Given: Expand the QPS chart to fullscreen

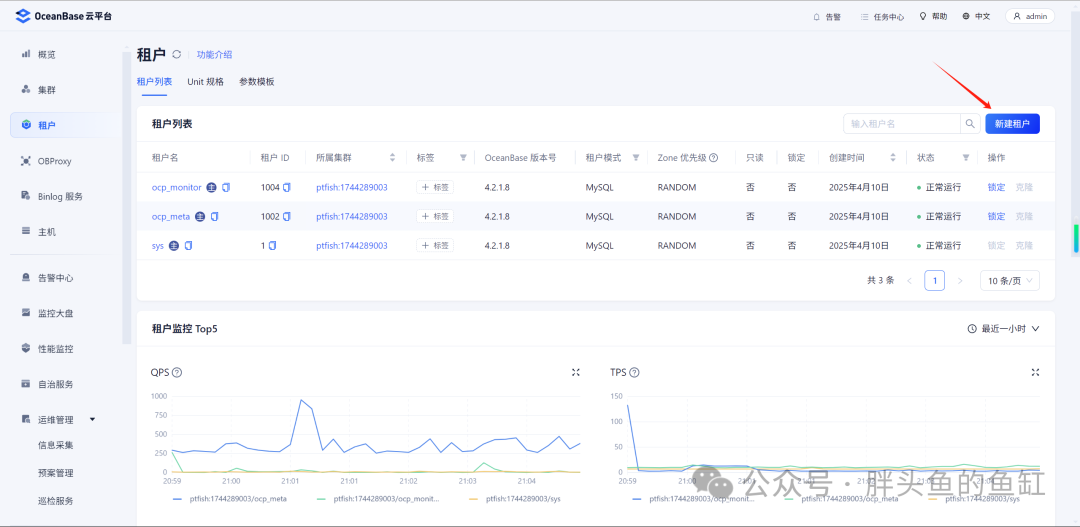Looking at the screenshot, I should (576, 372).
